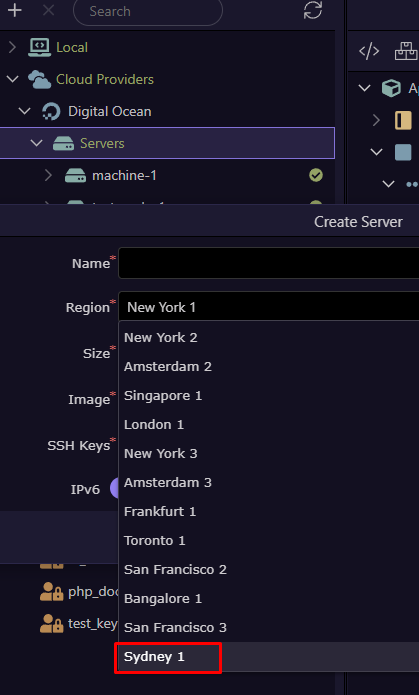Expand the chevron beside the yellow panel icon
This screenshot has width=419, height=695.
(x=376, y=120)
